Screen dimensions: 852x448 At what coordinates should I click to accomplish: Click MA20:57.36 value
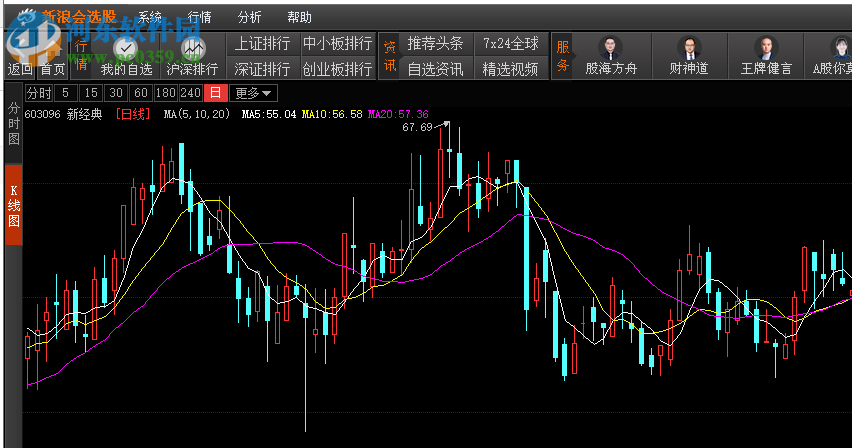pos(398,114)
